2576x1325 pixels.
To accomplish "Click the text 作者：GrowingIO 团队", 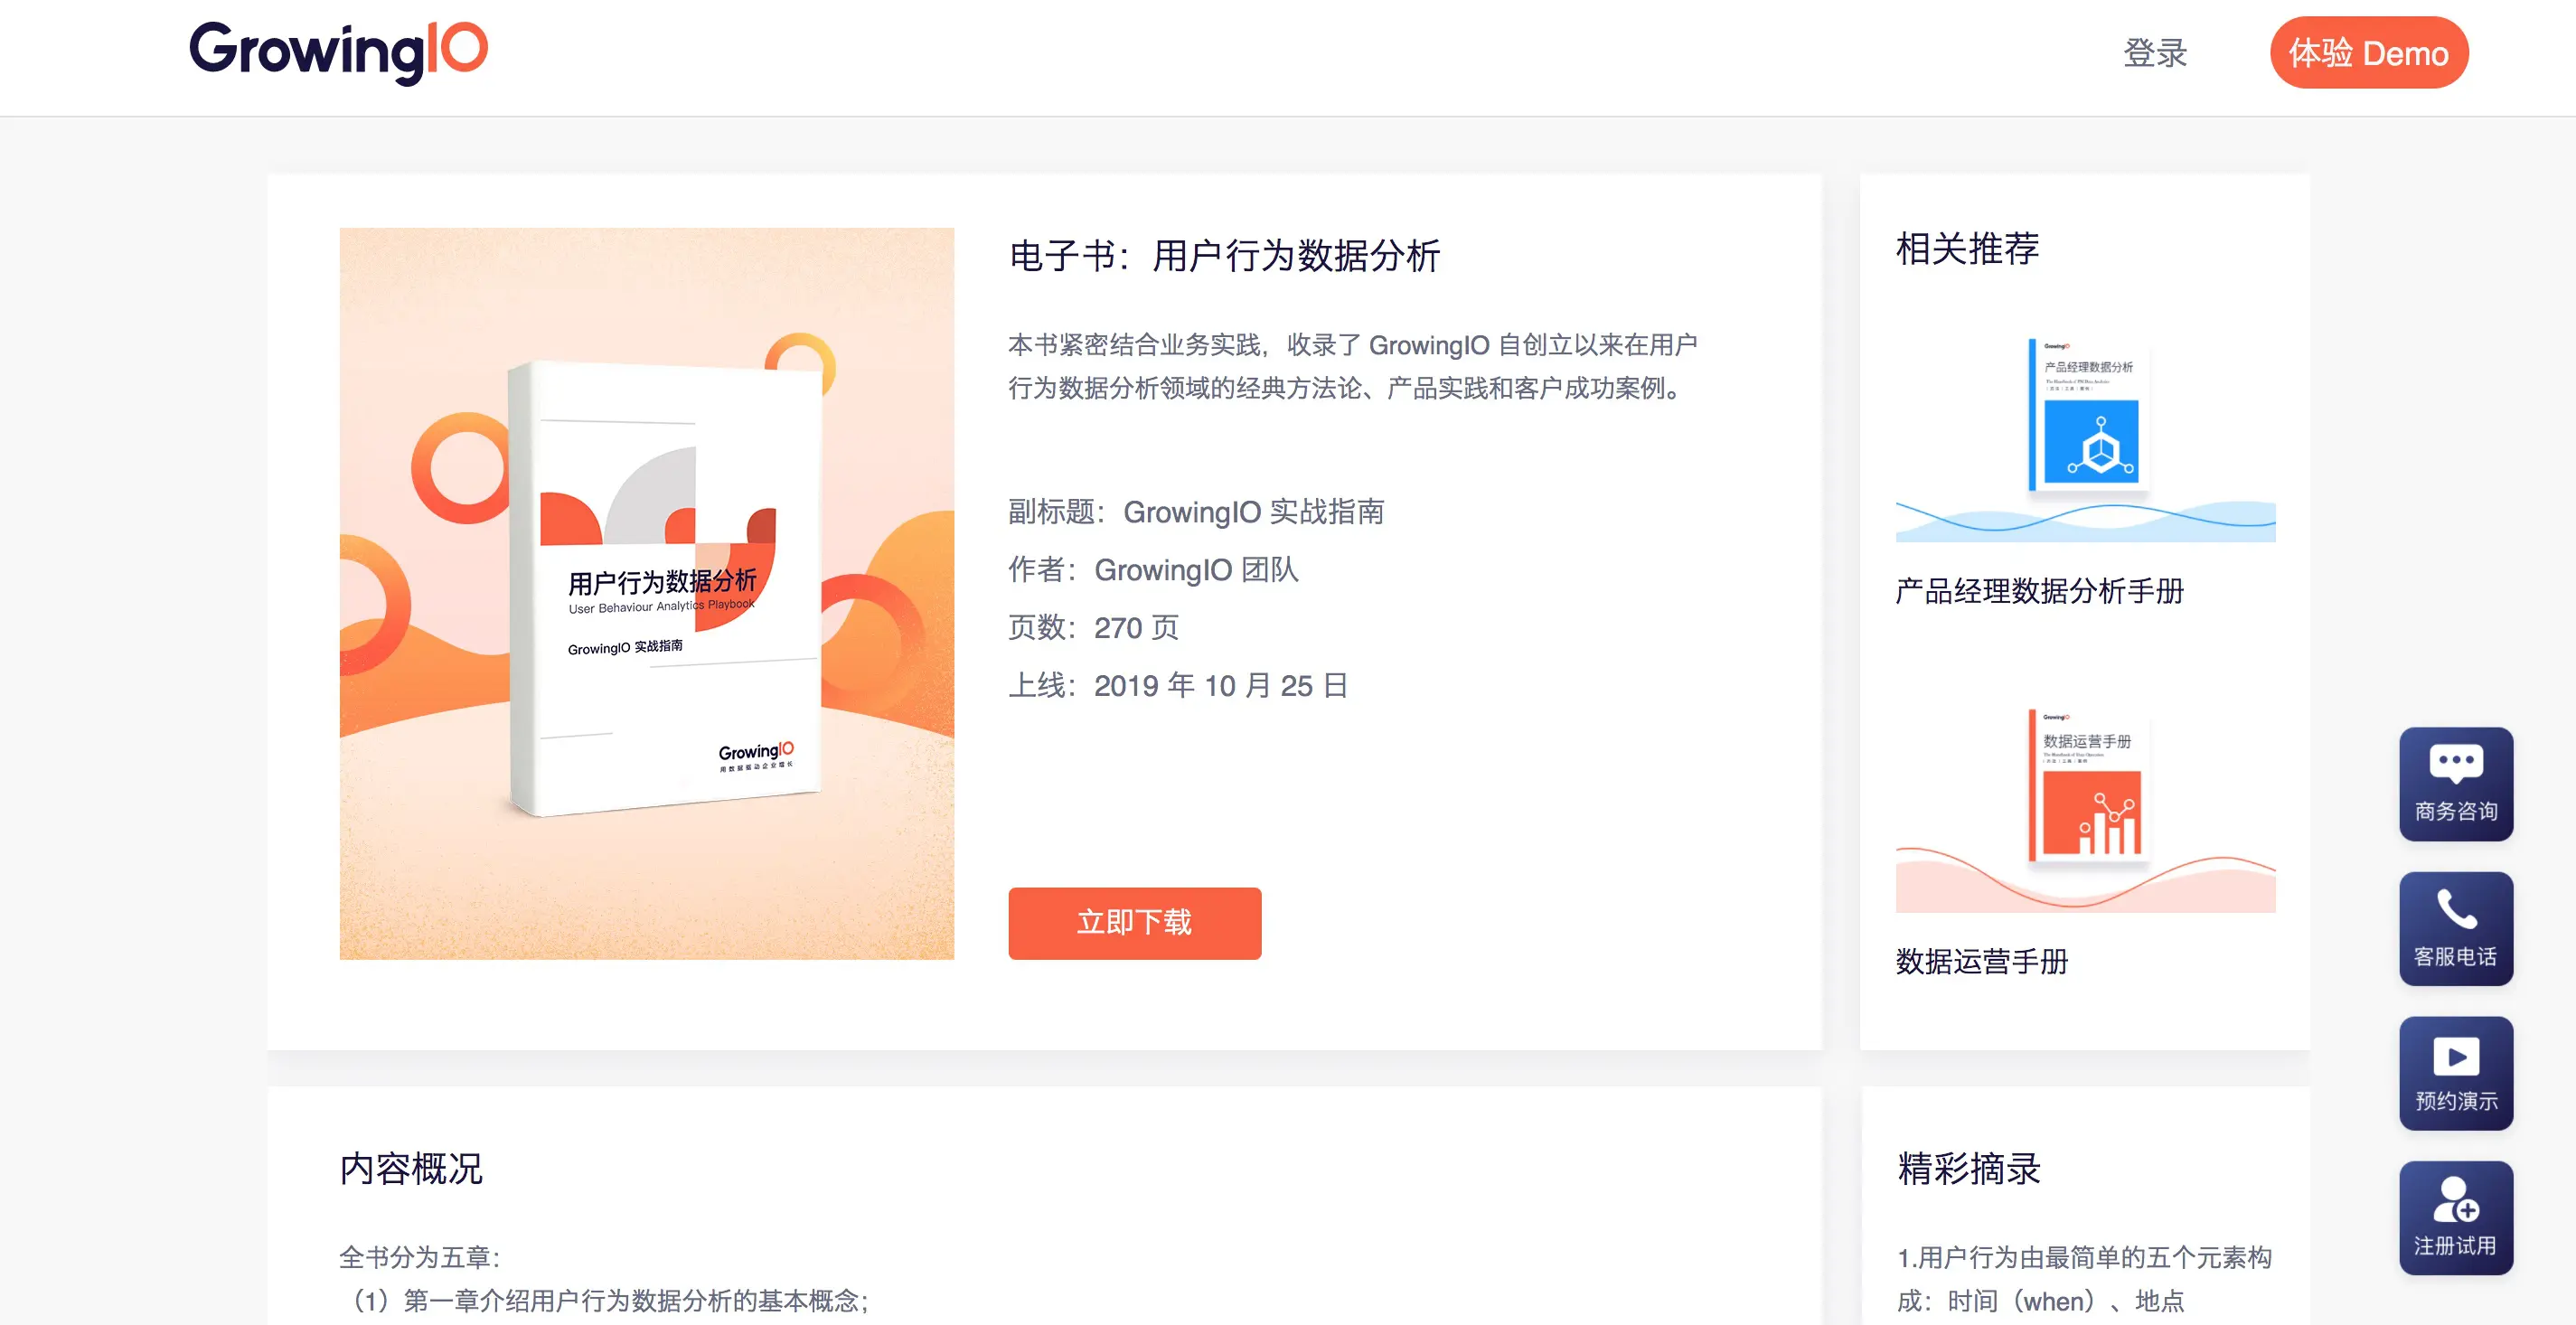I will tap(1153, 570).
